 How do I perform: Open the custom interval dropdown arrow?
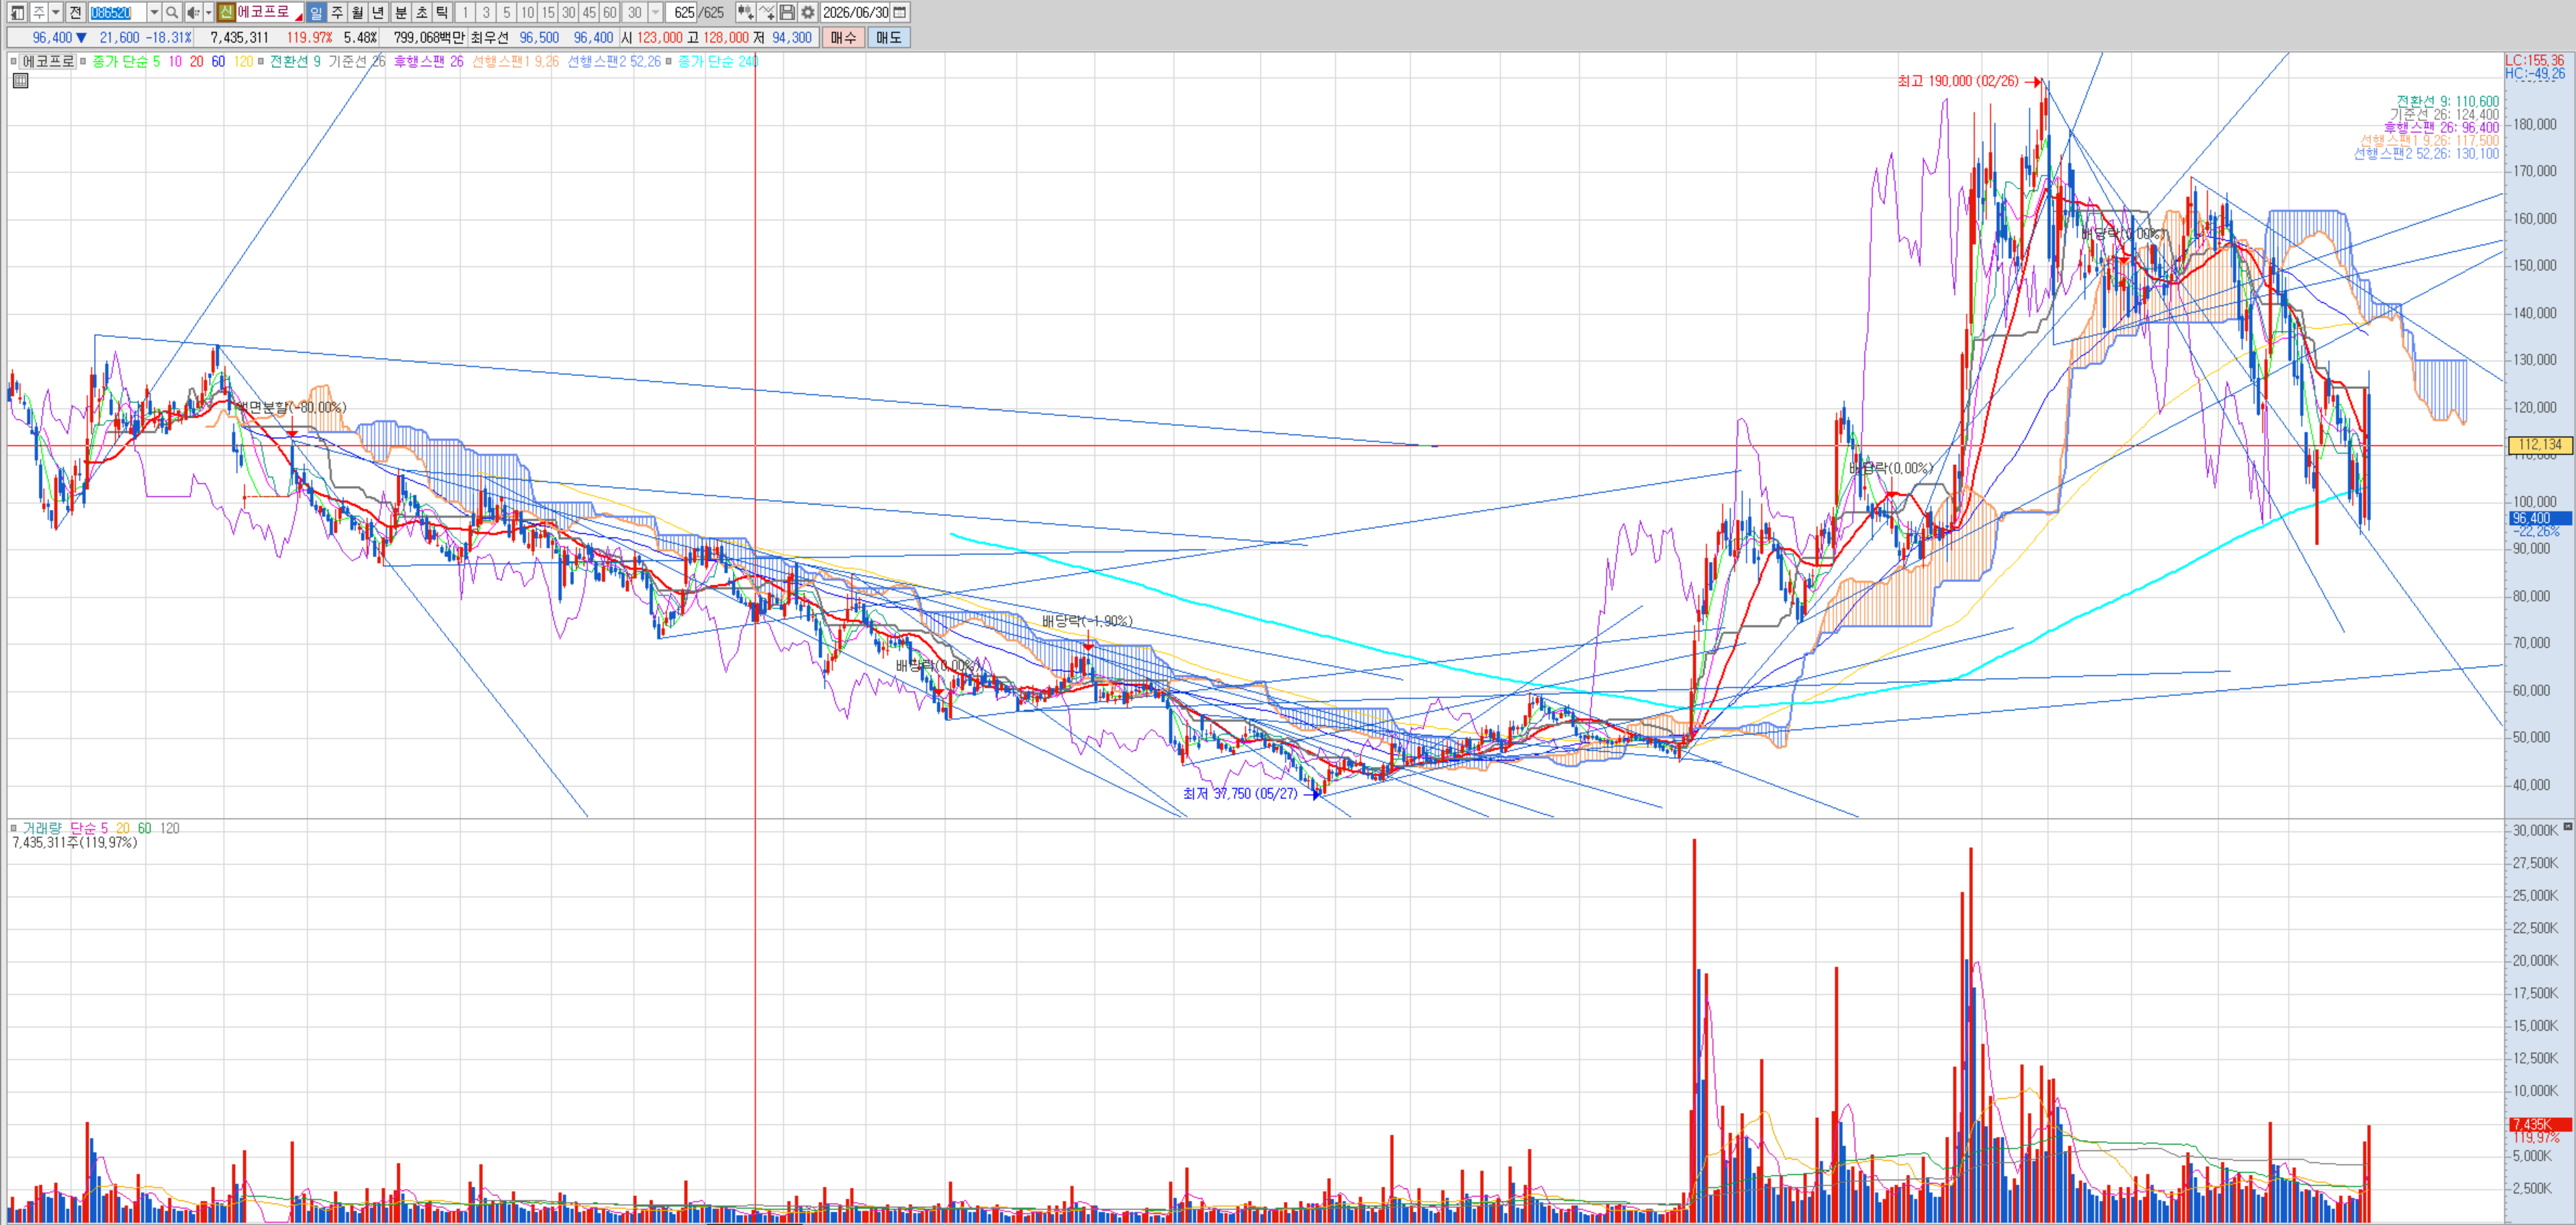pyautogui.click(x=656, y=13)
